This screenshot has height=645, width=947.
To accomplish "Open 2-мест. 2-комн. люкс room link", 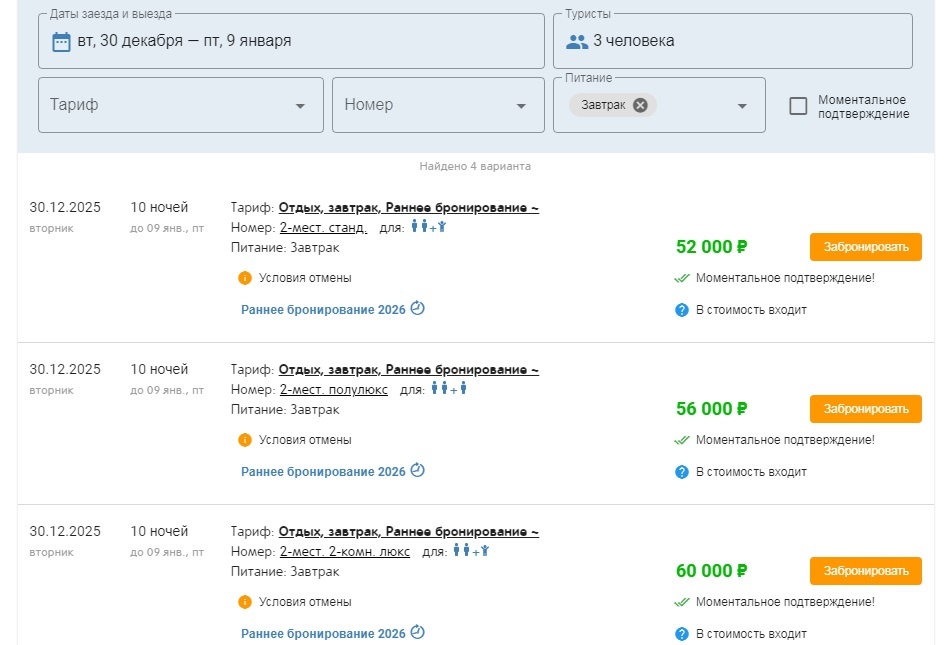I will (x=345, y=551).
